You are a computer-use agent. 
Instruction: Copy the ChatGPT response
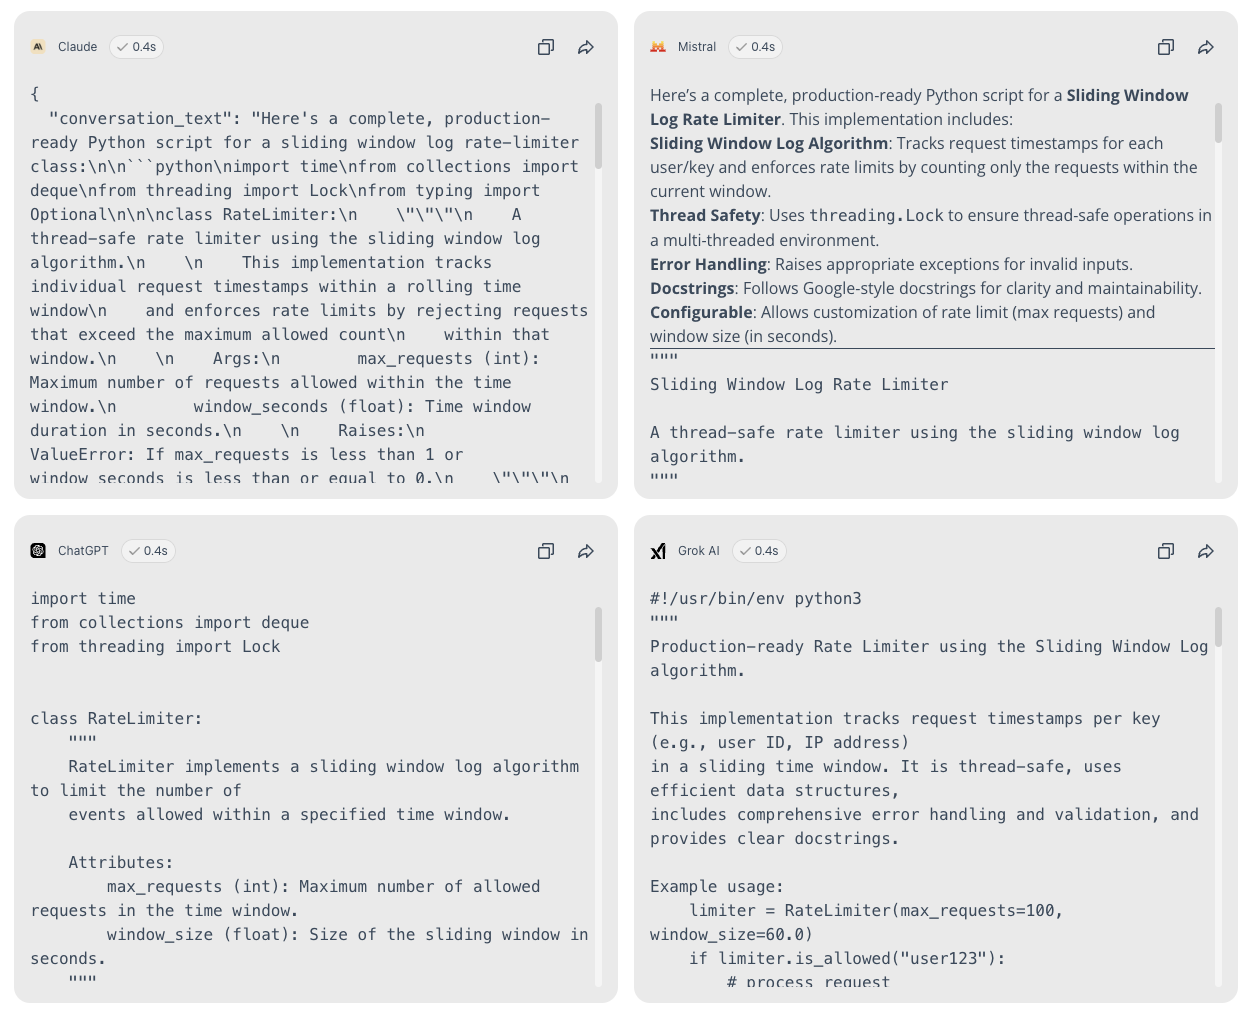[x=546, y=551]
